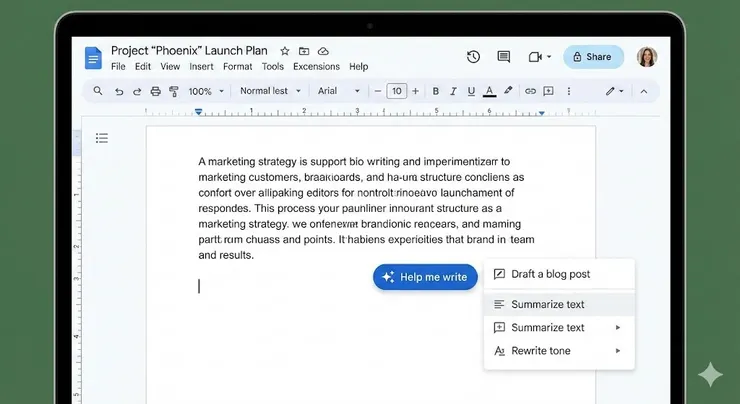
Task: Open the comments panel icon
Action: (x=504, y=57)
